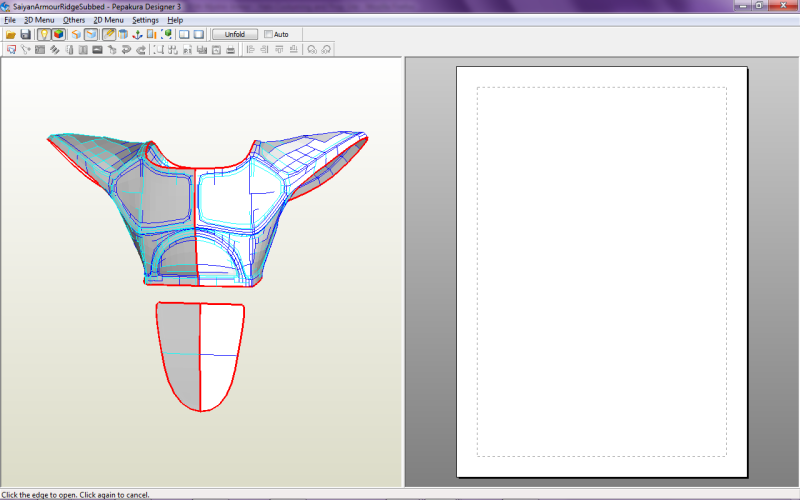Screen dimensions: 800x500
Task: Click the two-page icon in the 2D toolbar
Action: pyautogui.click(x=83, y=49)
